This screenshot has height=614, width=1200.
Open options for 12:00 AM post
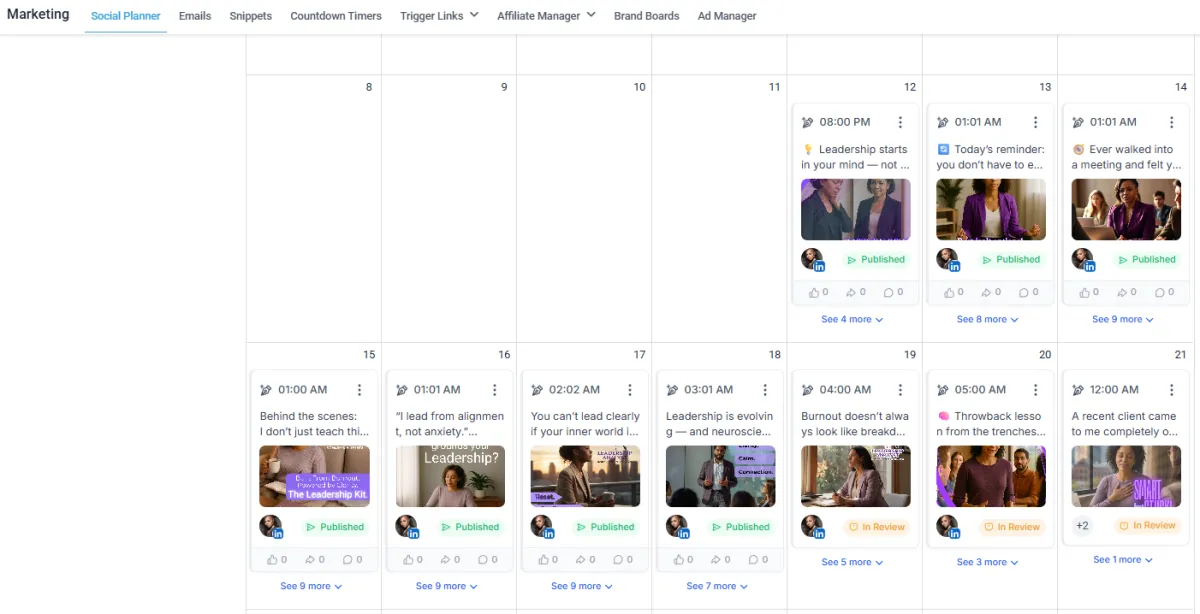pyautogui.click(x=1171, y=390)
